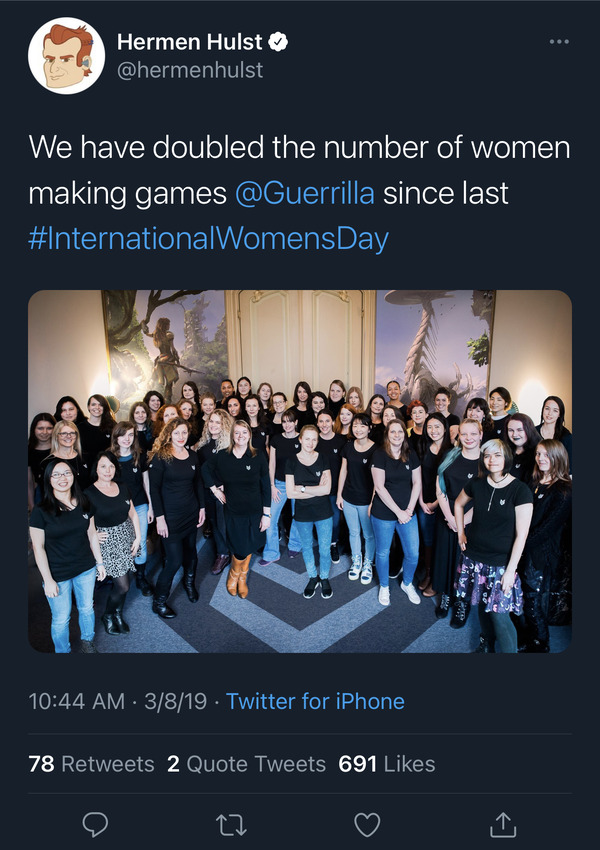Retweet this tweet using the arrows icon
Screen dimensions: 600x850
[231, 823]
